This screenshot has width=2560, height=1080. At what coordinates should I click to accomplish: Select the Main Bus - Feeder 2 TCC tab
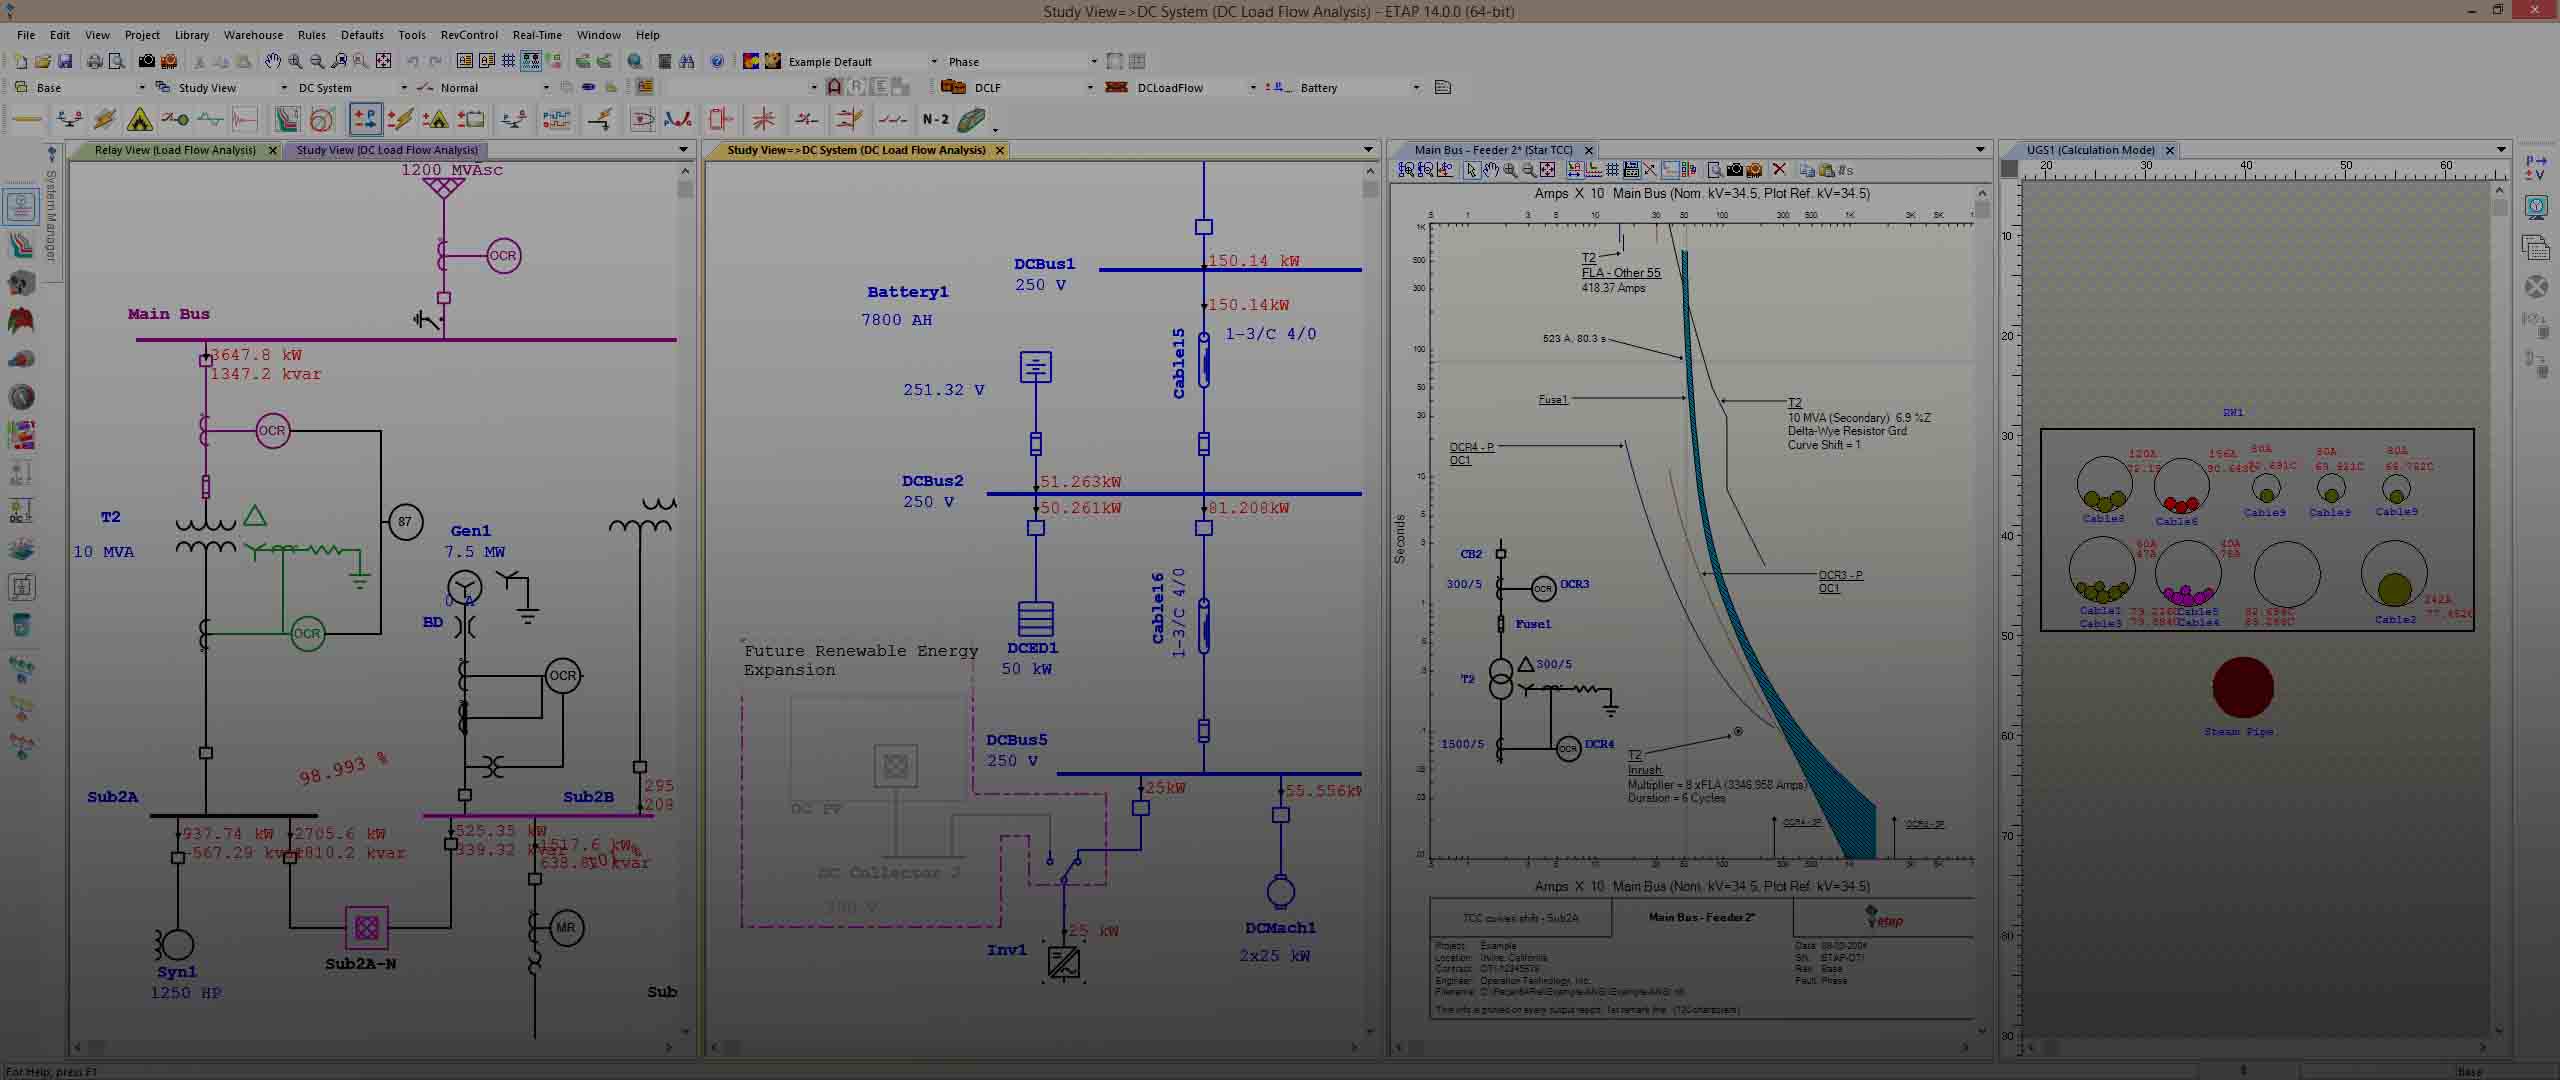pos(1491,148)
